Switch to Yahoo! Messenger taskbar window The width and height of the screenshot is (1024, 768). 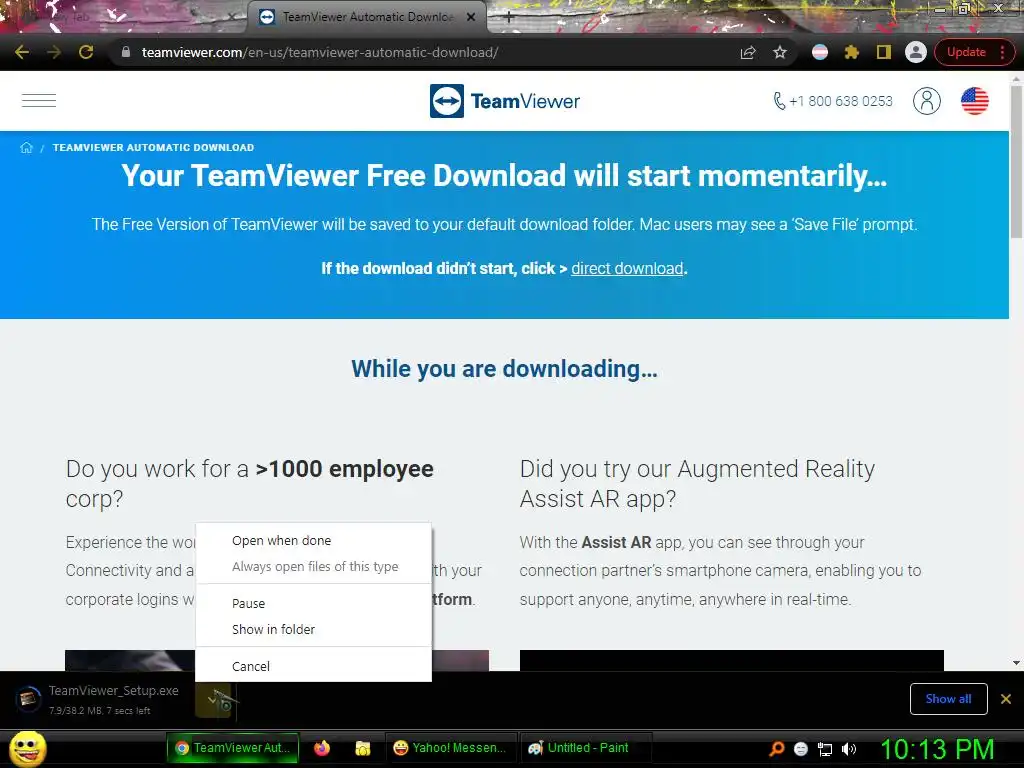(x=451, y=748)
